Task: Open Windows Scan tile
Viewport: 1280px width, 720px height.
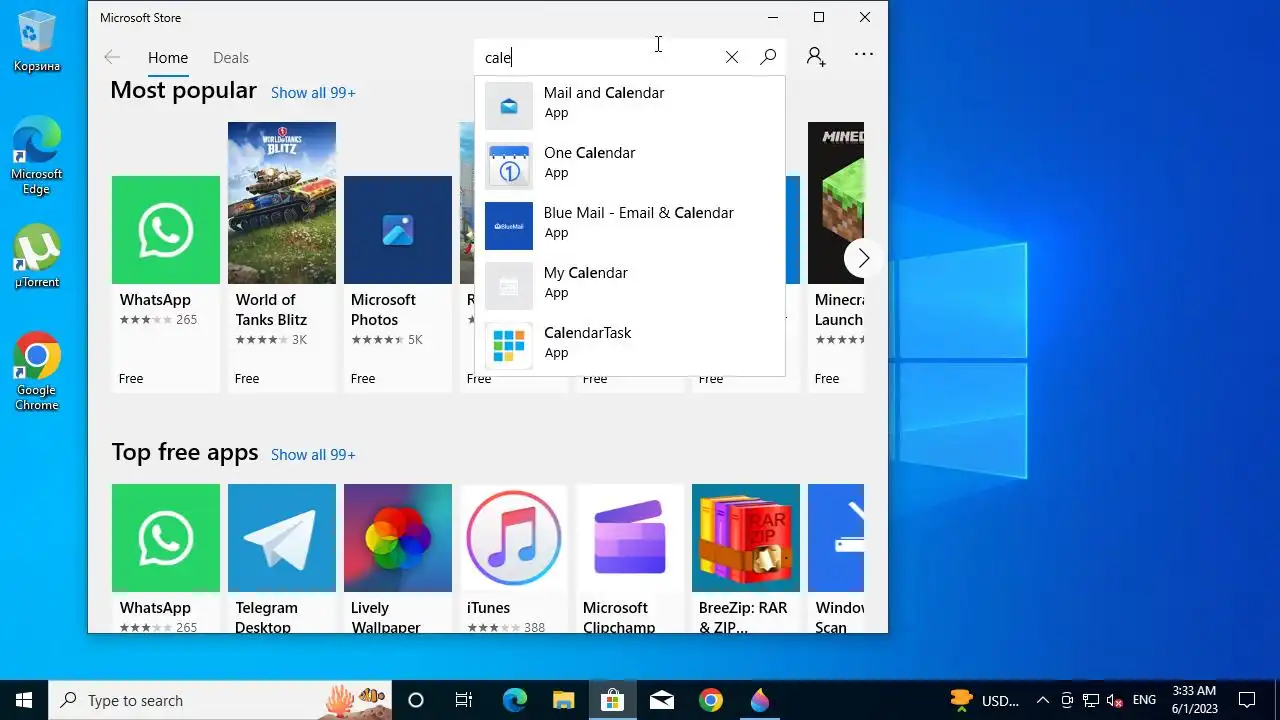Action: point(836,558)
